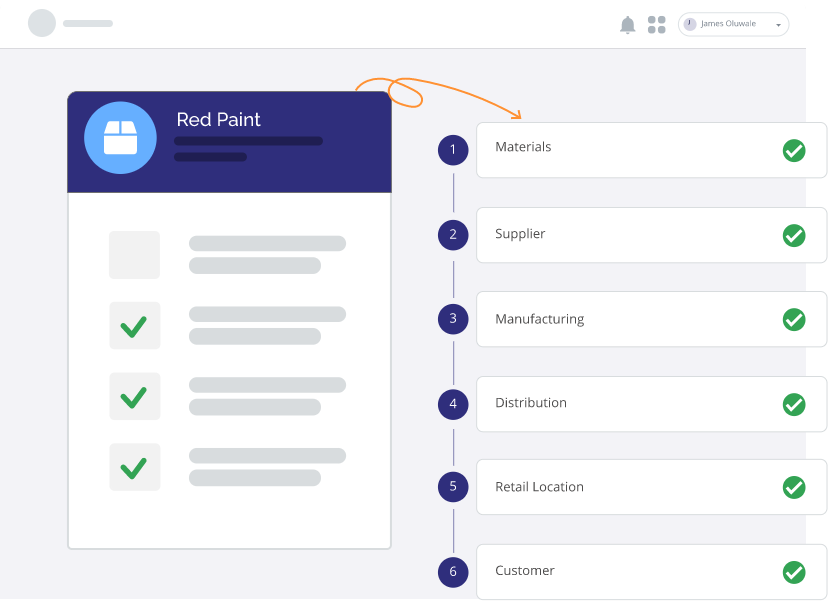The image size is (828, 601).
Task: Select step number 6 circle
Action: click(x=453, y=572)
